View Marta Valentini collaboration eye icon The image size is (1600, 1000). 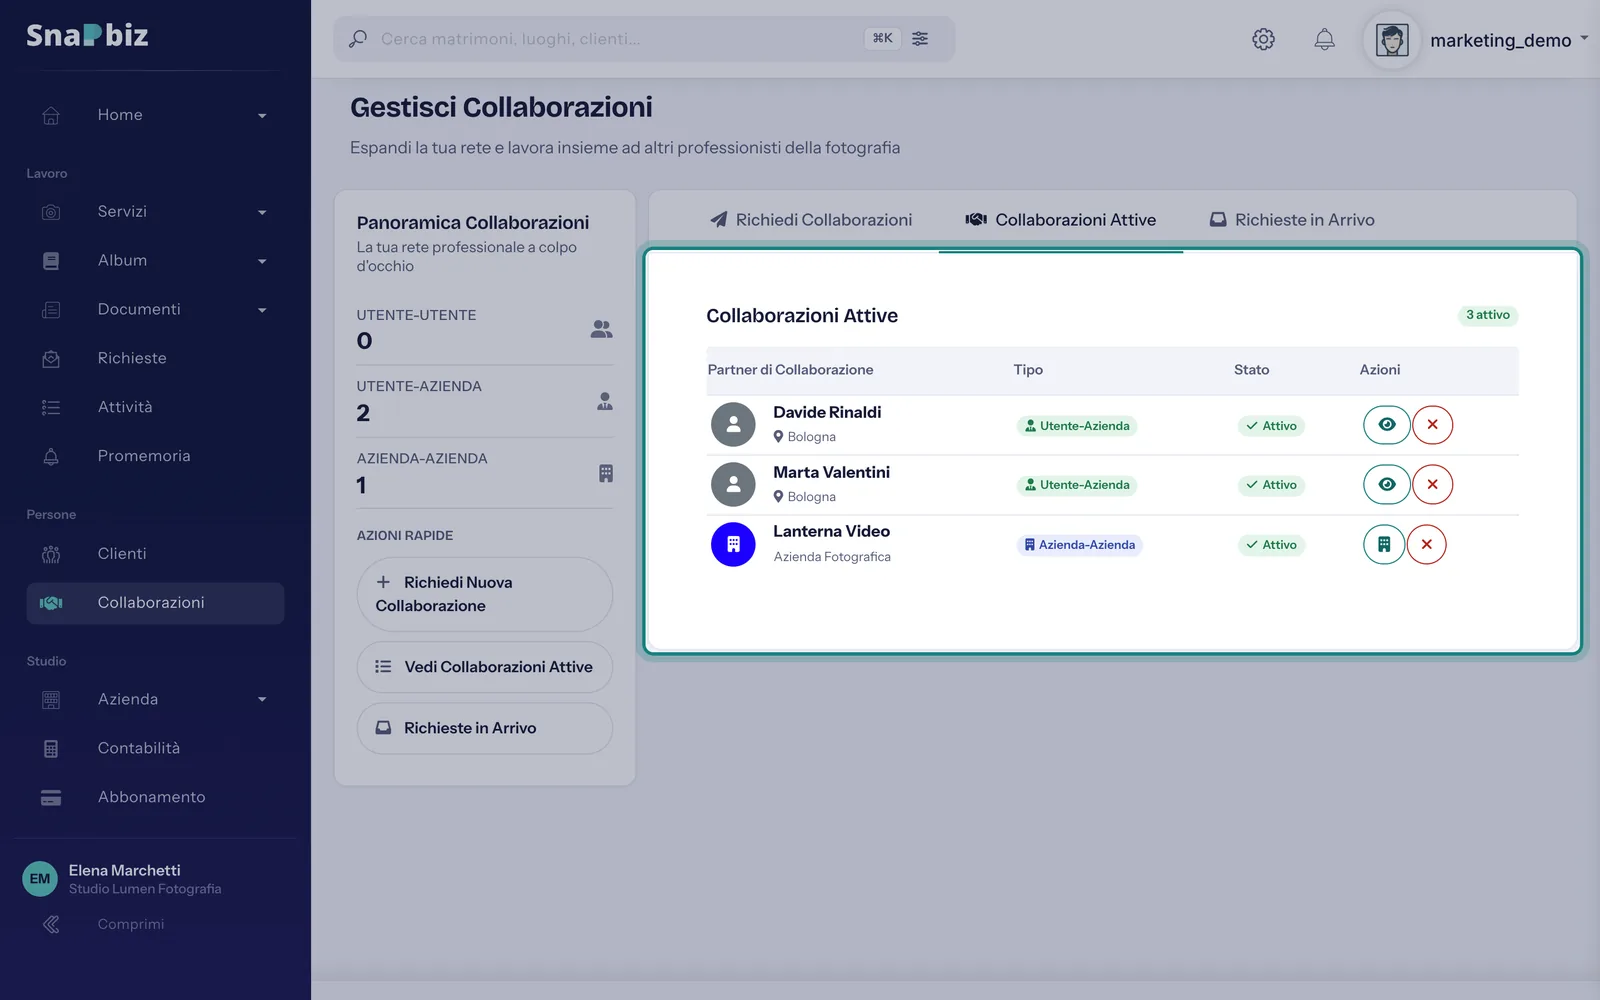point(1387,485)
